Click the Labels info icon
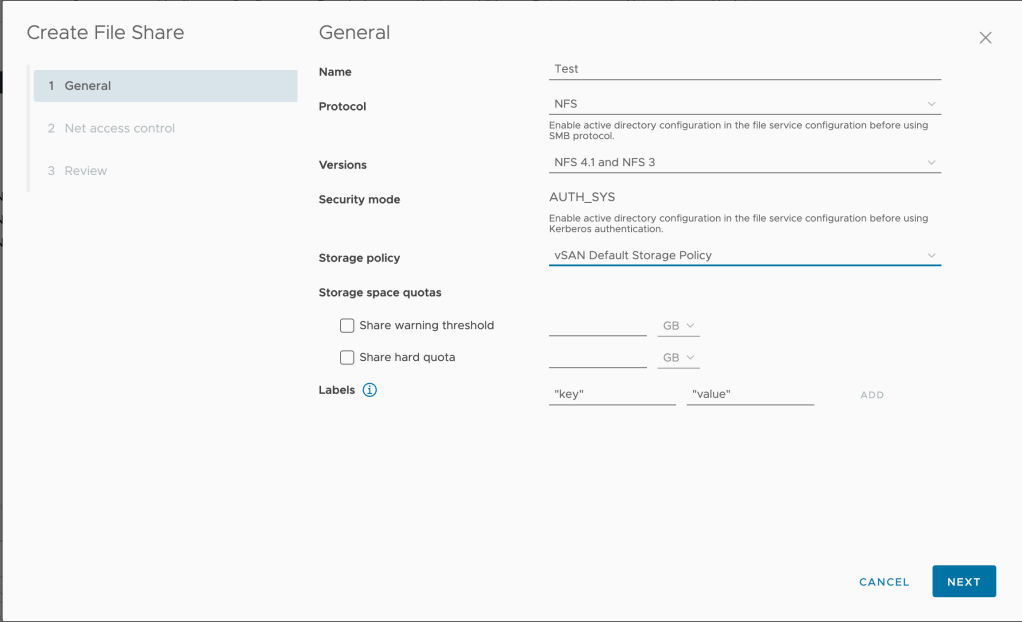1022x622 pixels. click(369, 390)
